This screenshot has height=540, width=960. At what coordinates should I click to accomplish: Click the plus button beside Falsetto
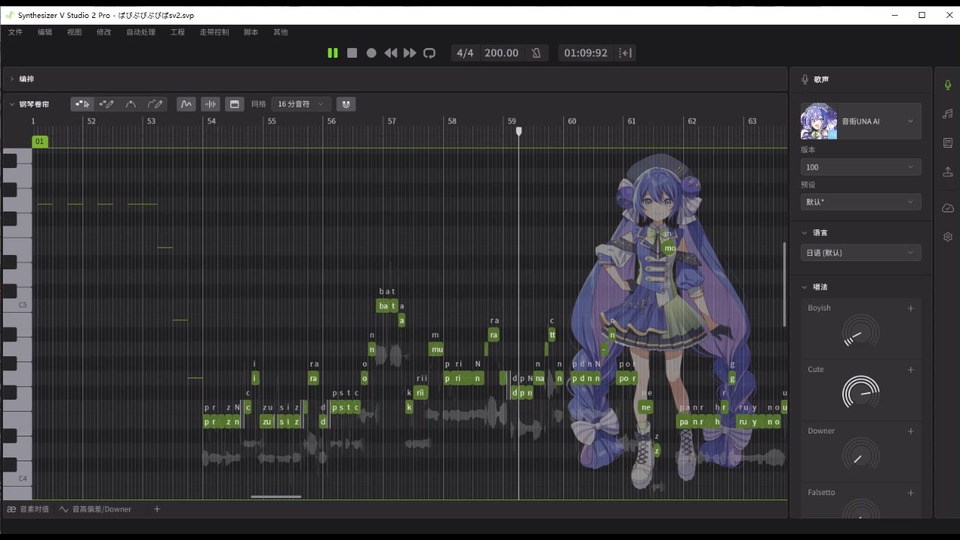point(910,493)
